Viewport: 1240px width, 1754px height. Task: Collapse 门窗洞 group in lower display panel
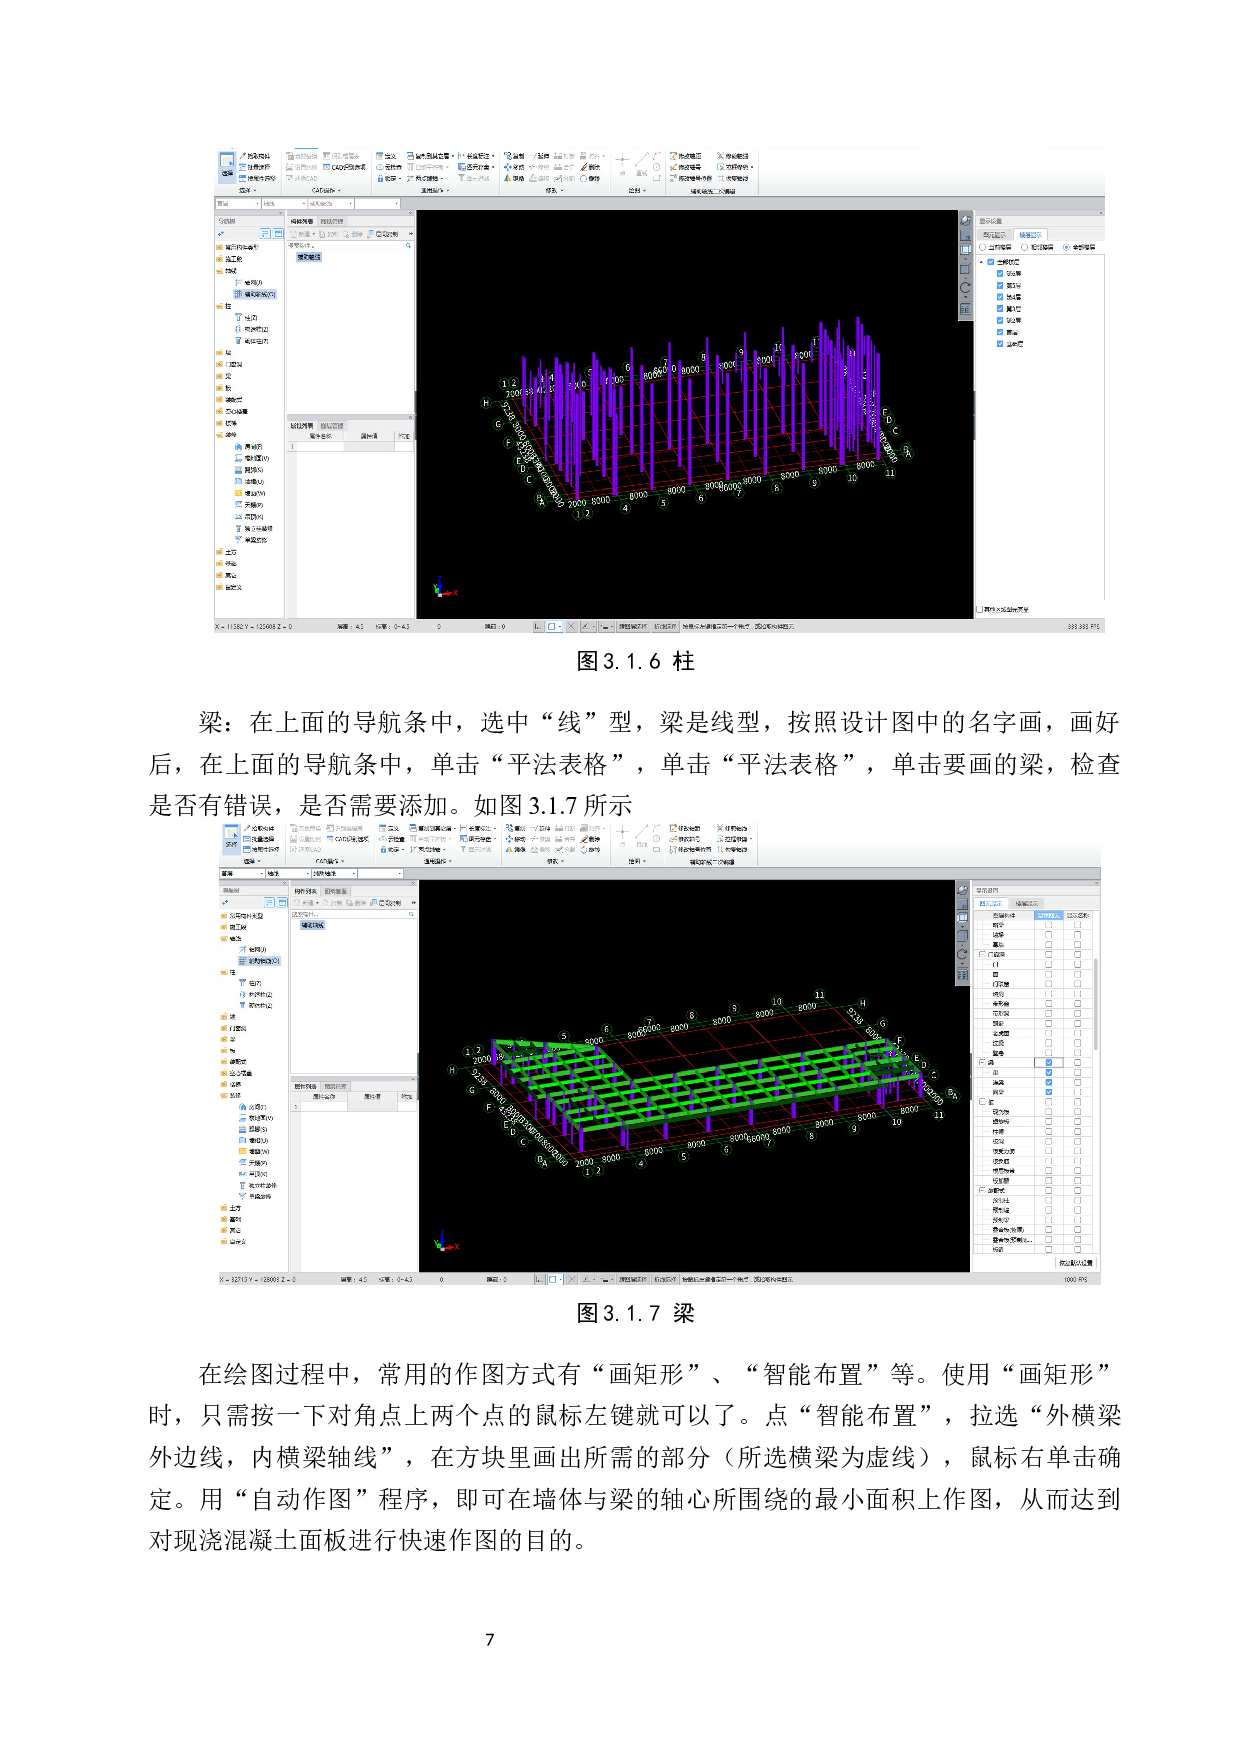coord(981,954)
